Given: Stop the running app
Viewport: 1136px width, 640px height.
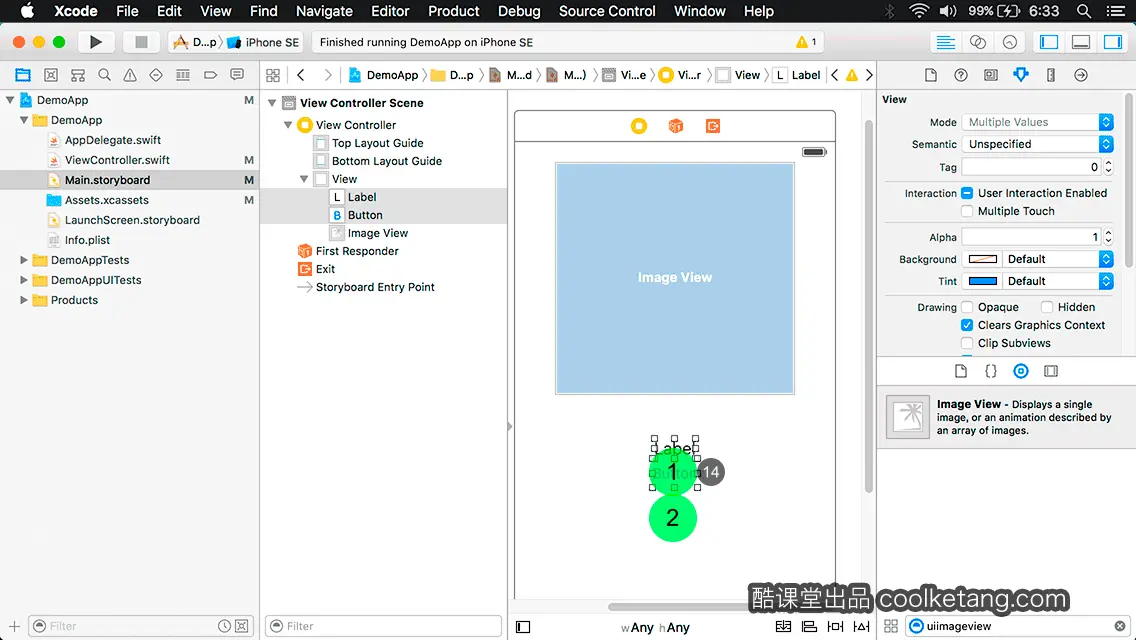Looking at the screenshot, I should click(141, 42).
